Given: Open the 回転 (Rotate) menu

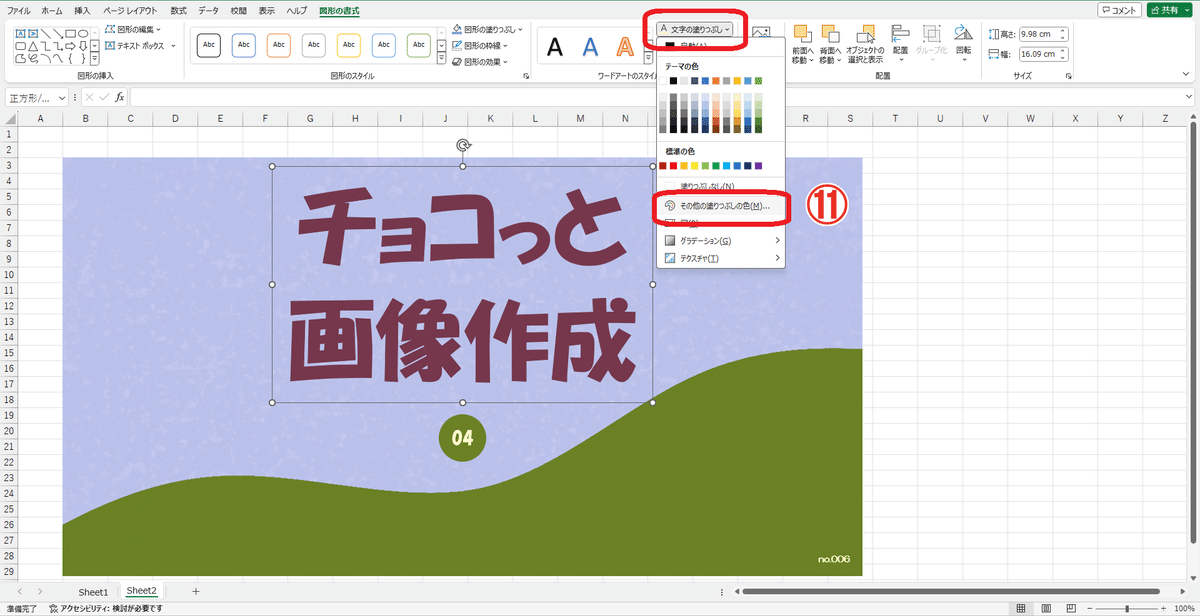Looking at the screenshot, I should [x=963, y=44].
